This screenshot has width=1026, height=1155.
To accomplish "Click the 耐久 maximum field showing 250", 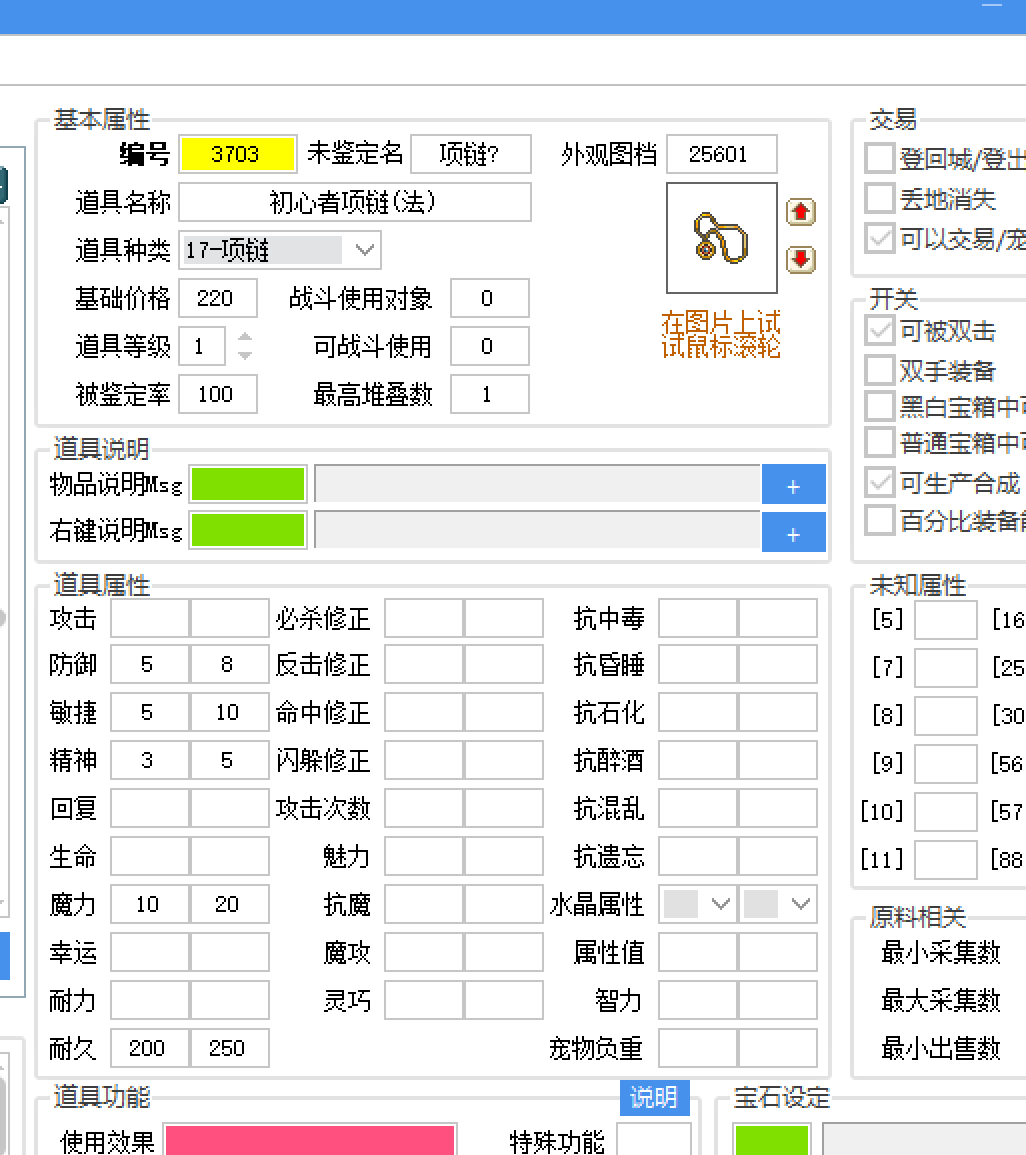I will (x=230, y=1047).
